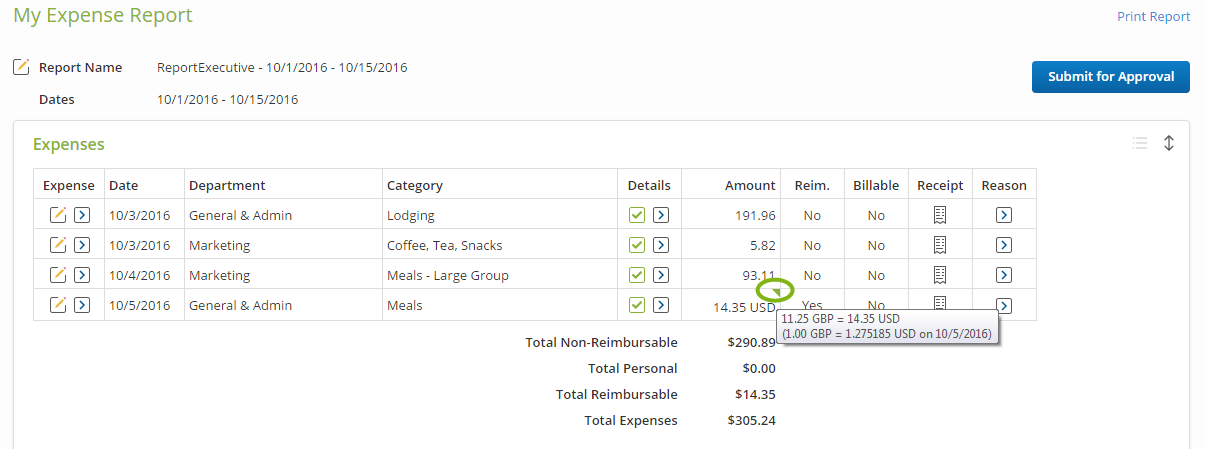Expand the Reason arrow for 10/4/2016 Marketing row
This screenshot has height=449, width=1205.
tap(1004, 275)
